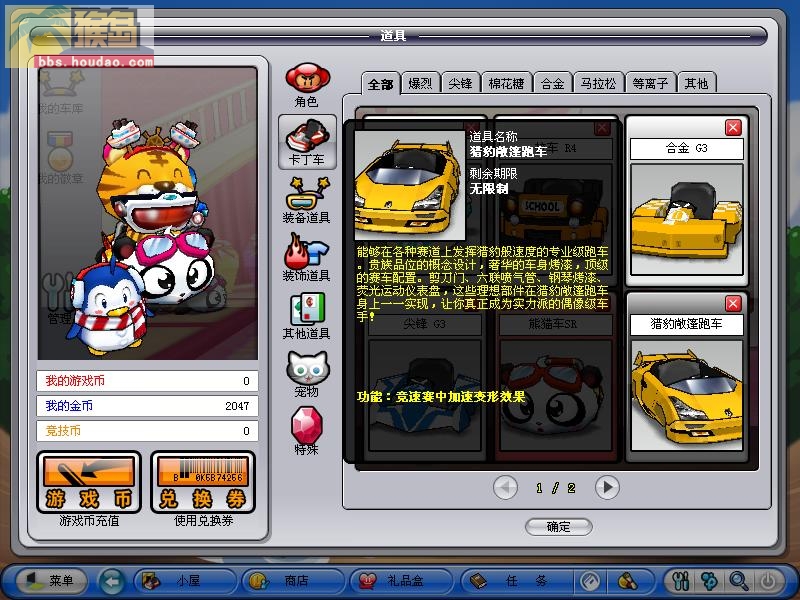Remove the 猎豹敞篷跑车 card with its red X
This screenshot has width=800, height=600.
click(733, 304)
